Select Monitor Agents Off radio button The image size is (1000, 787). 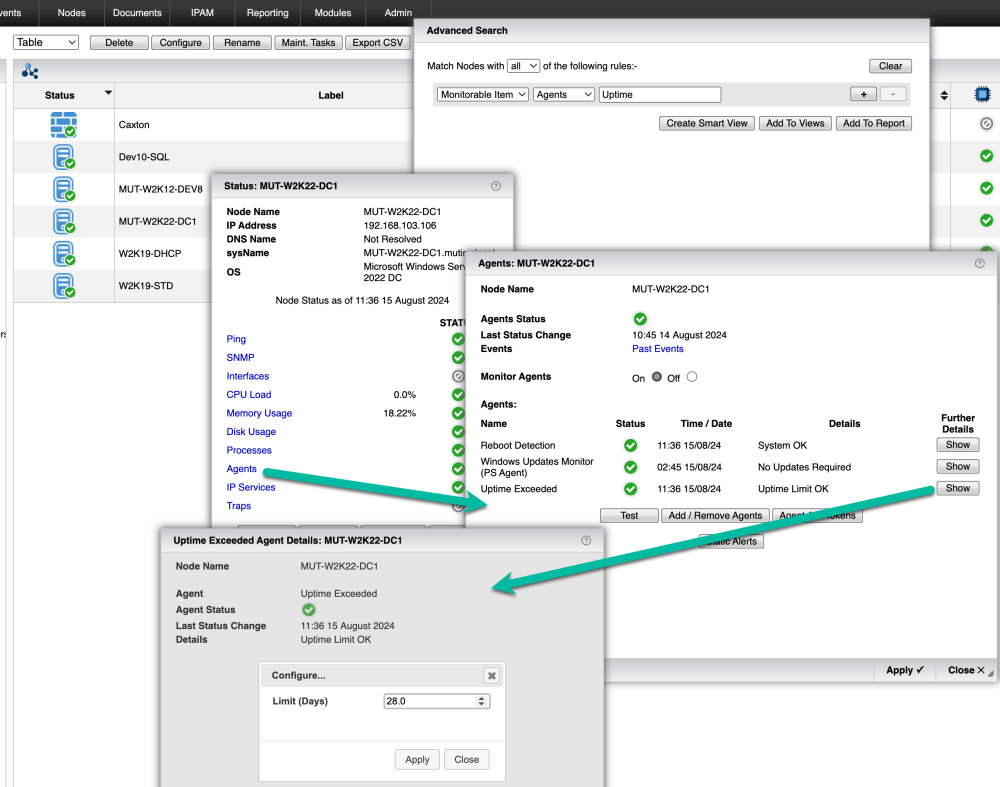click(x=692, y=377)
